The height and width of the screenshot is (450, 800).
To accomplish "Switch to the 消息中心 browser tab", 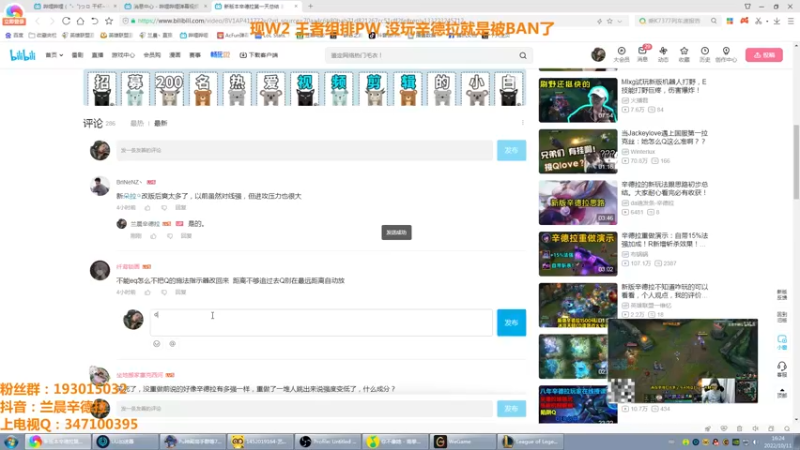I will click(x=165, y=6).
